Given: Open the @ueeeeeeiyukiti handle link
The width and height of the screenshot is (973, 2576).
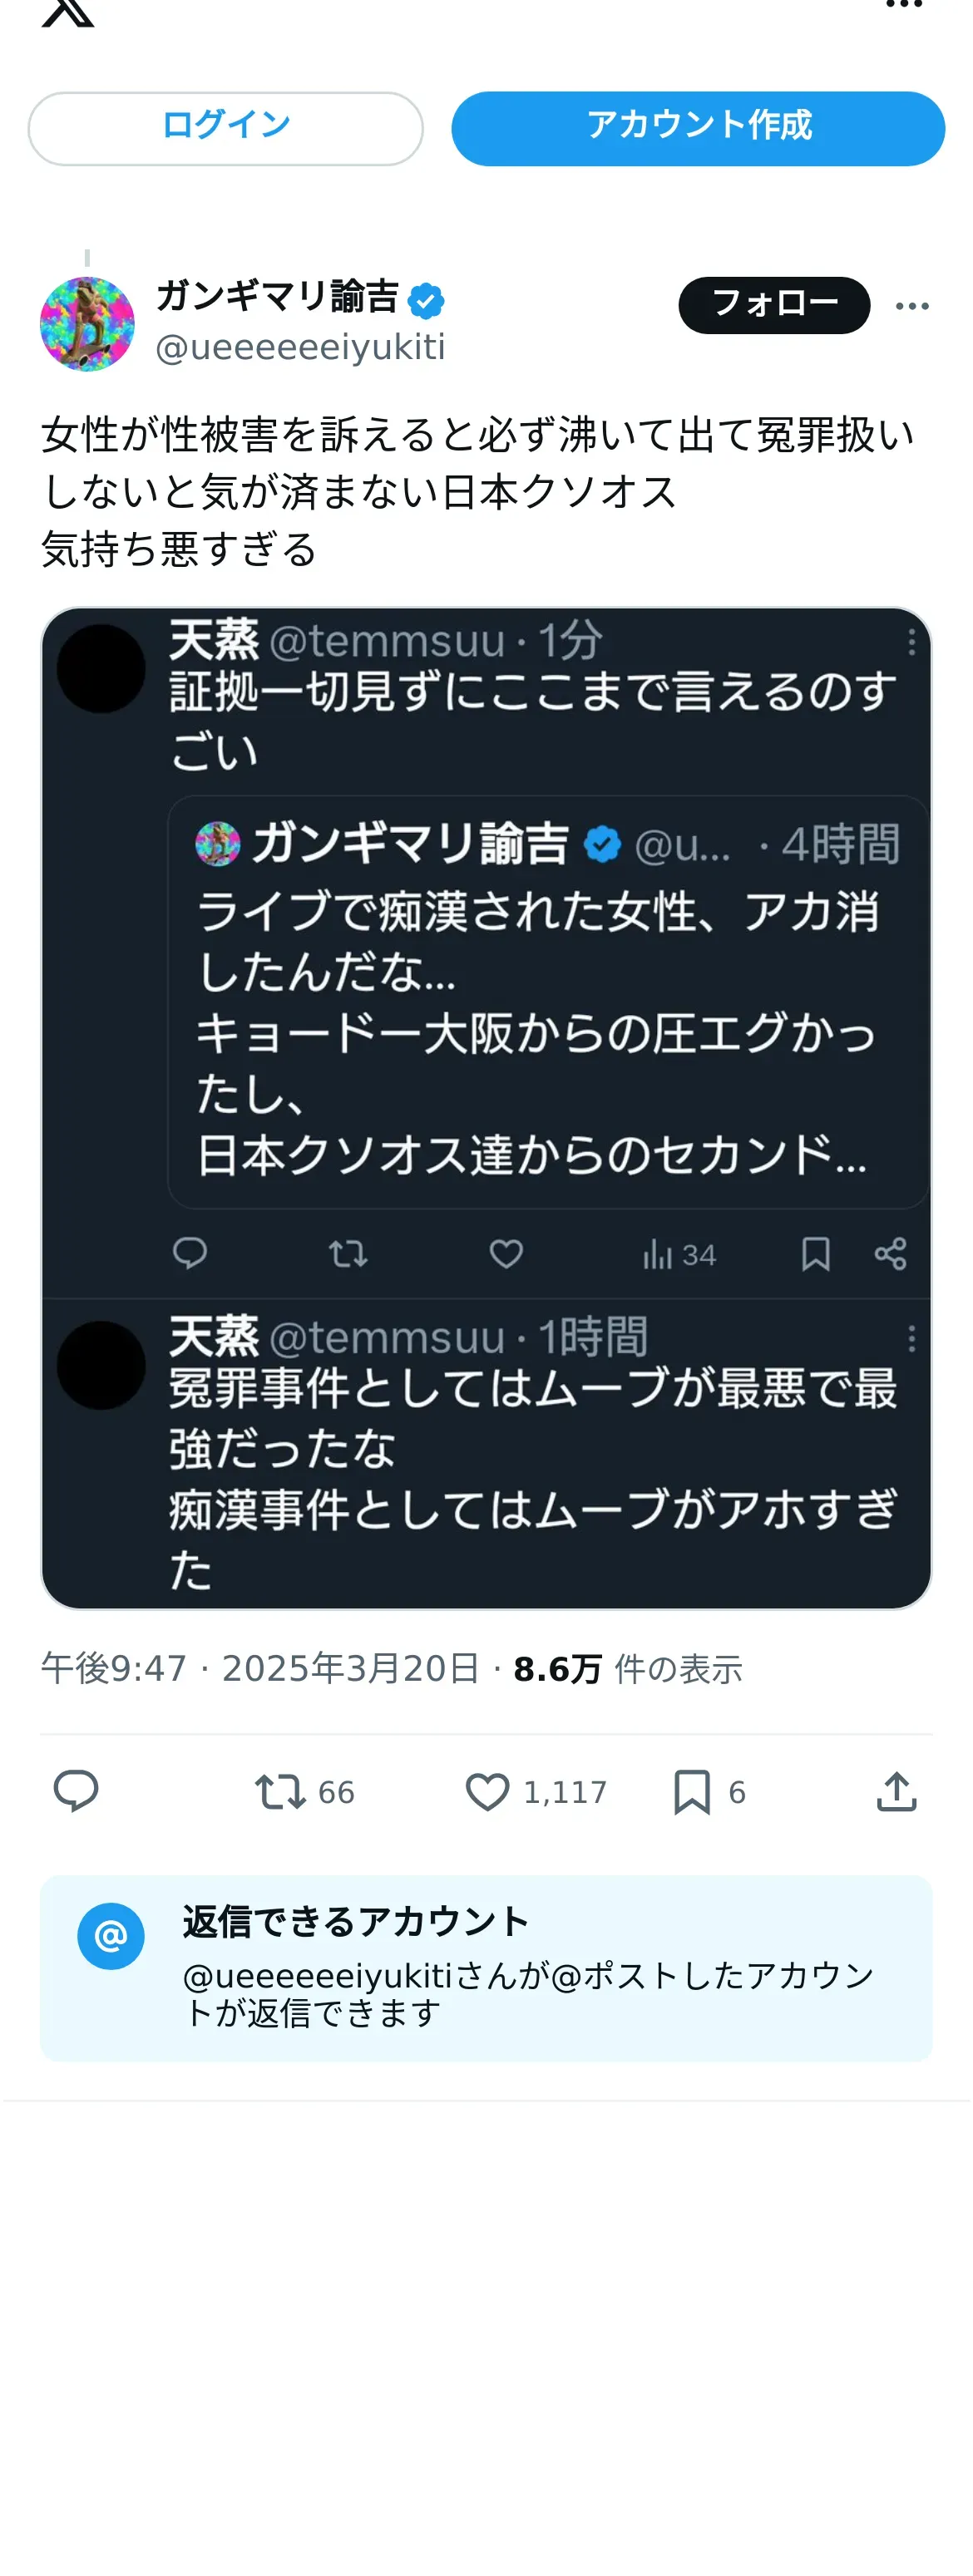Looking at the screenshot, I should click(300, 347).
